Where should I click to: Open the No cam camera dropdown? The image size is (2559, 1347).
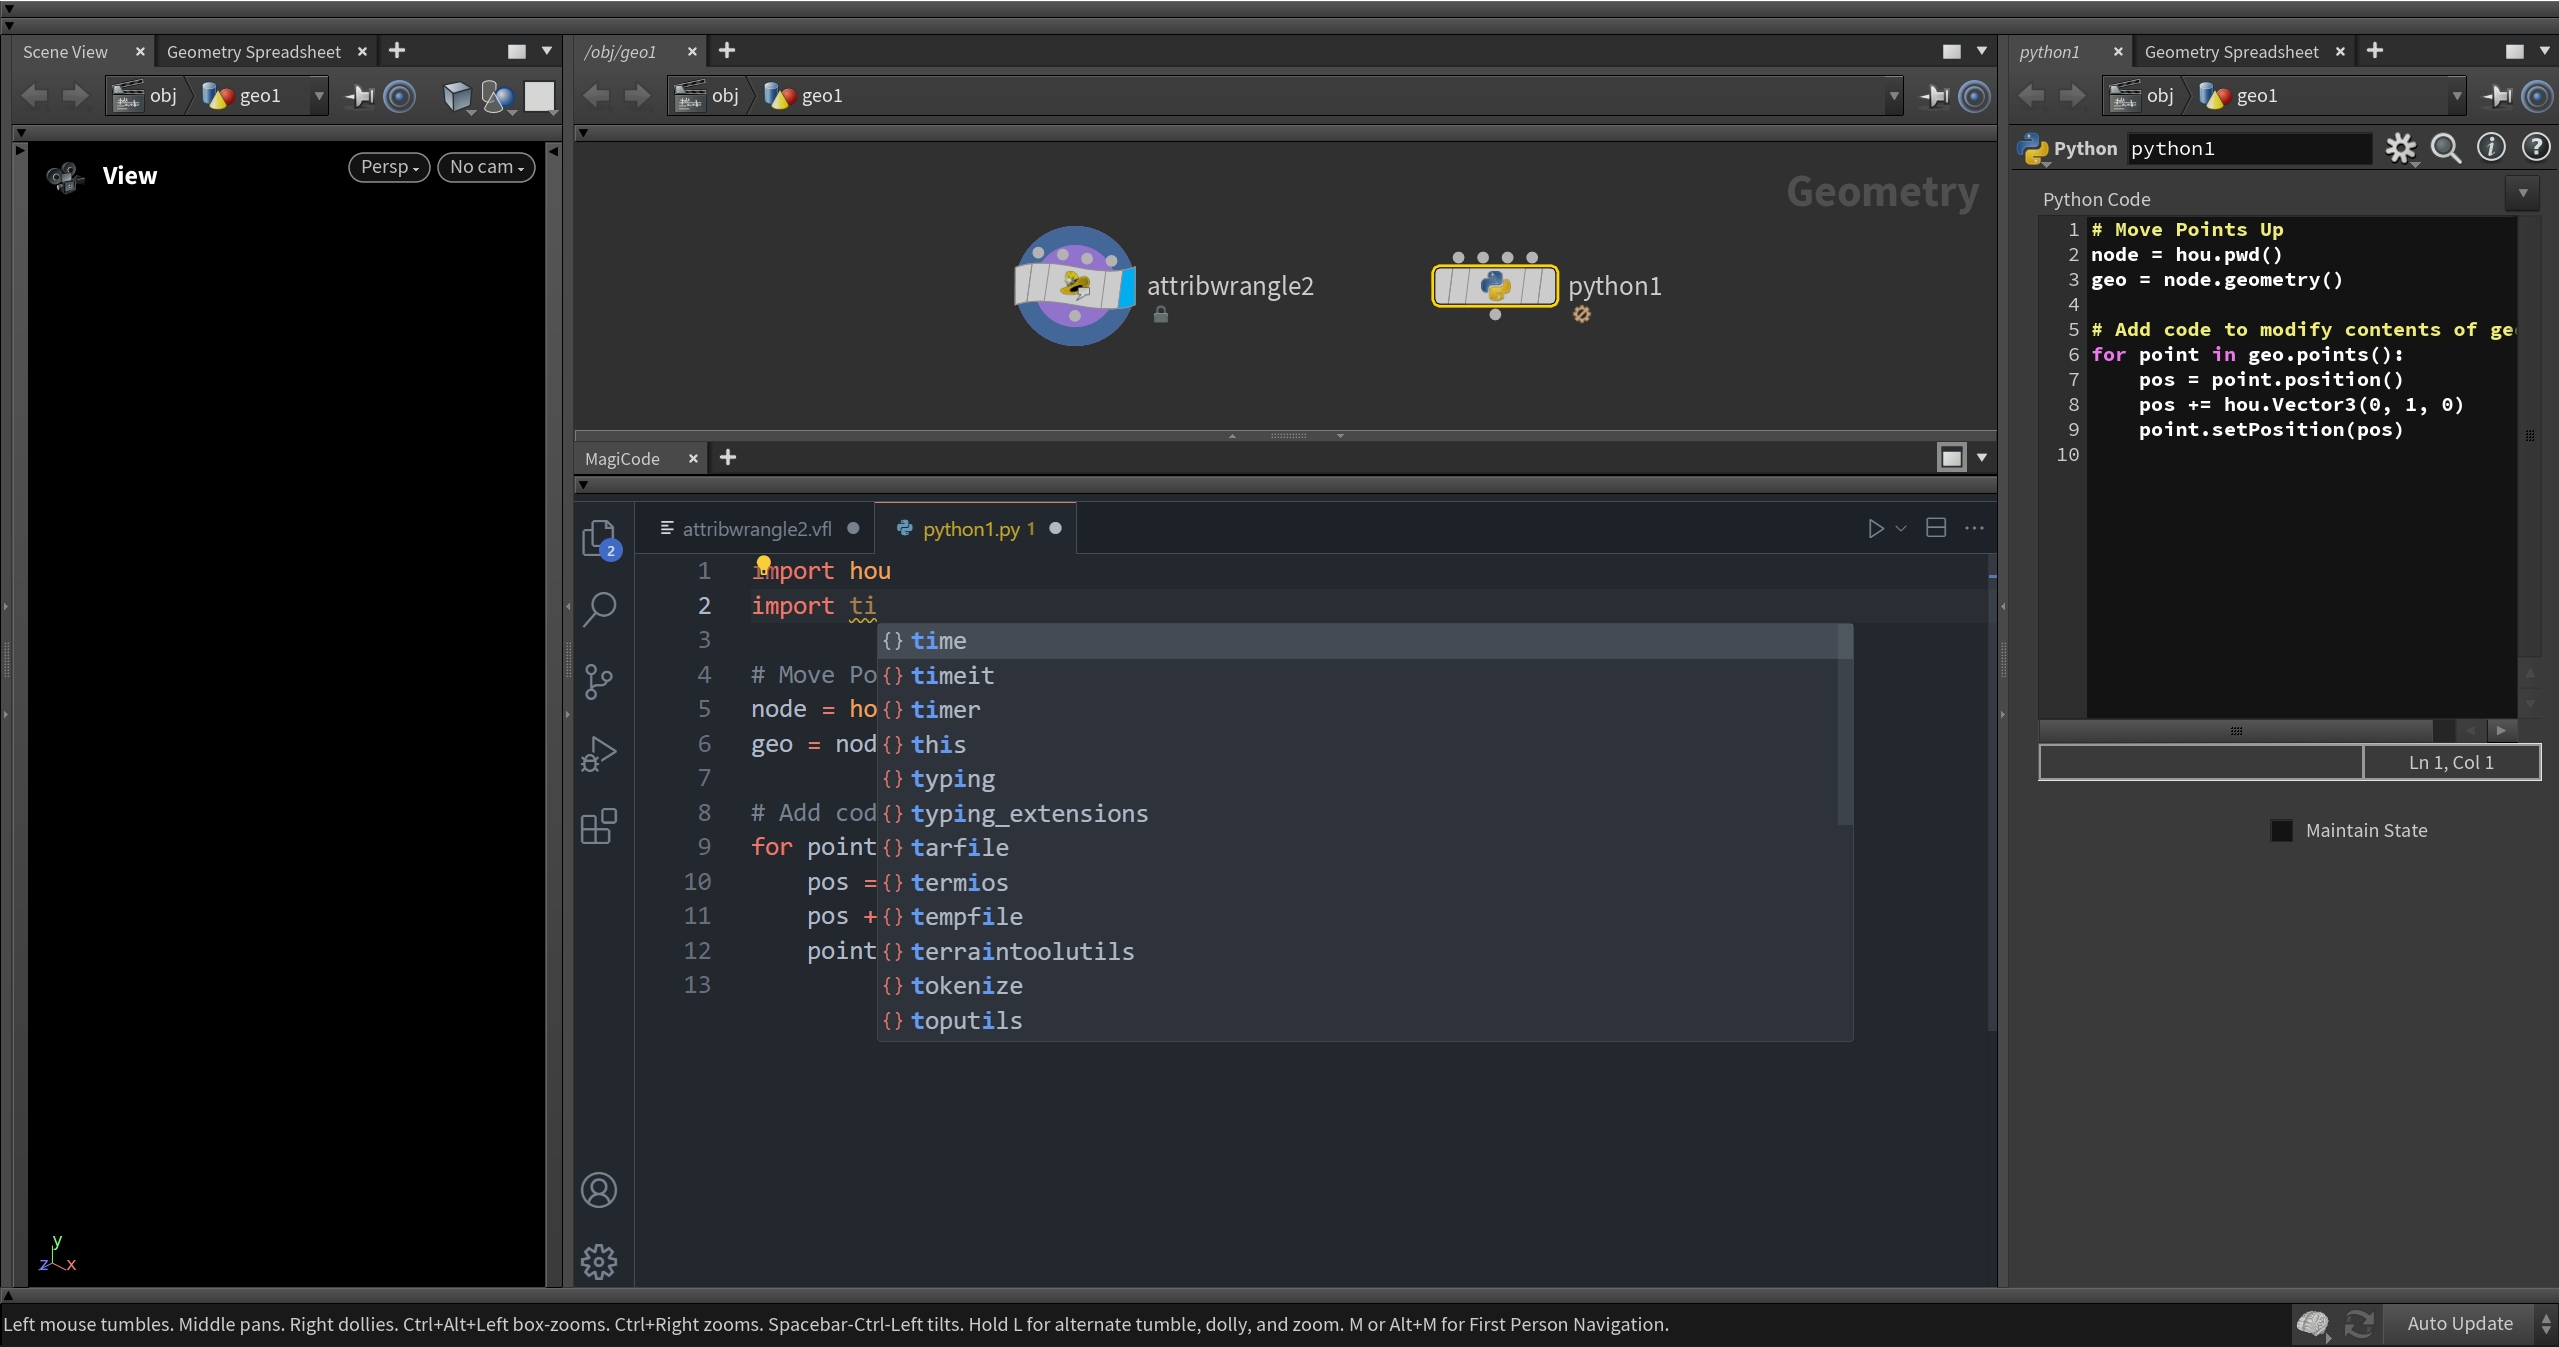click(x=486, y=167)
